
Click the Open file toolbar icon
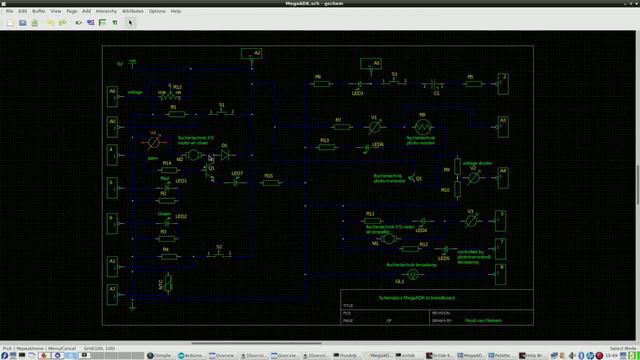(23, 23)
